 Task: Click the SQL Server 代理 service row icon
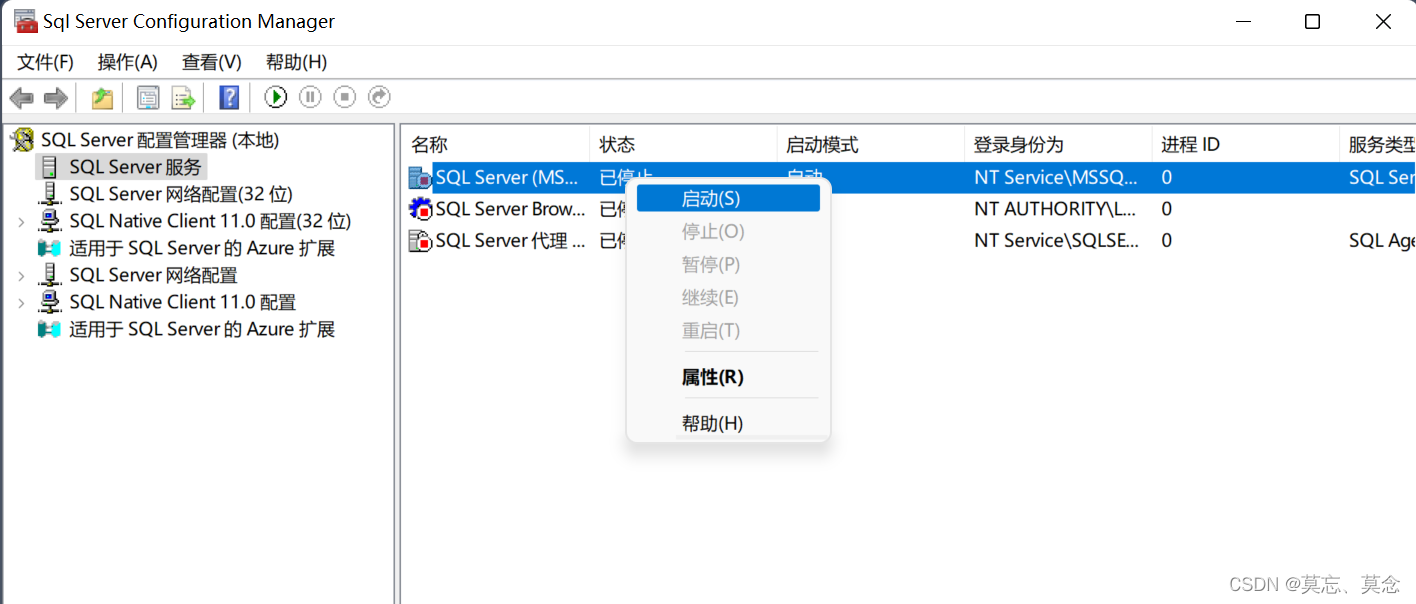421,241
